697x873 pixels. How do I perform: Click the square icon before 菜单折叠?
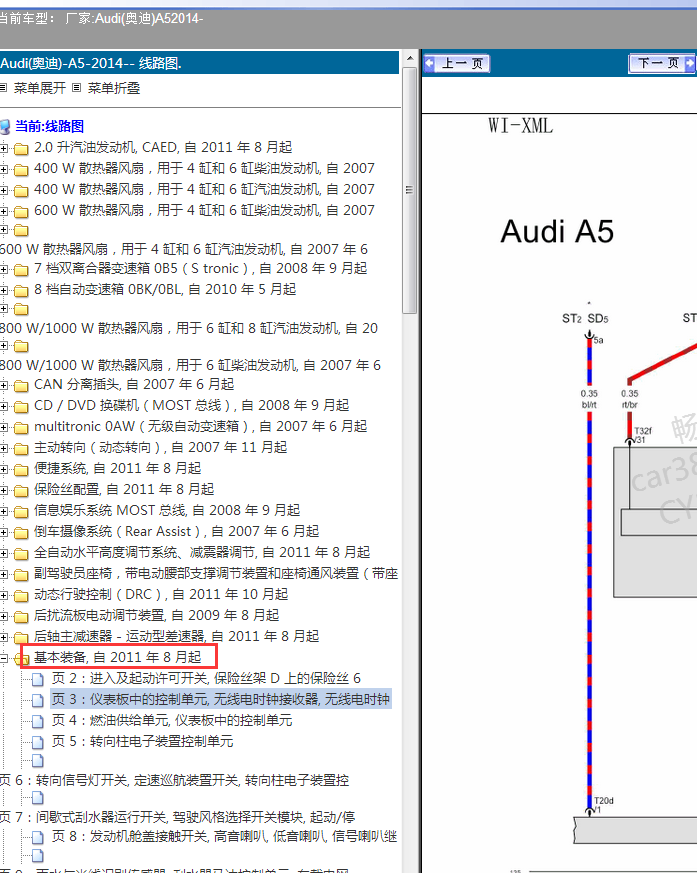pos(77,88)
